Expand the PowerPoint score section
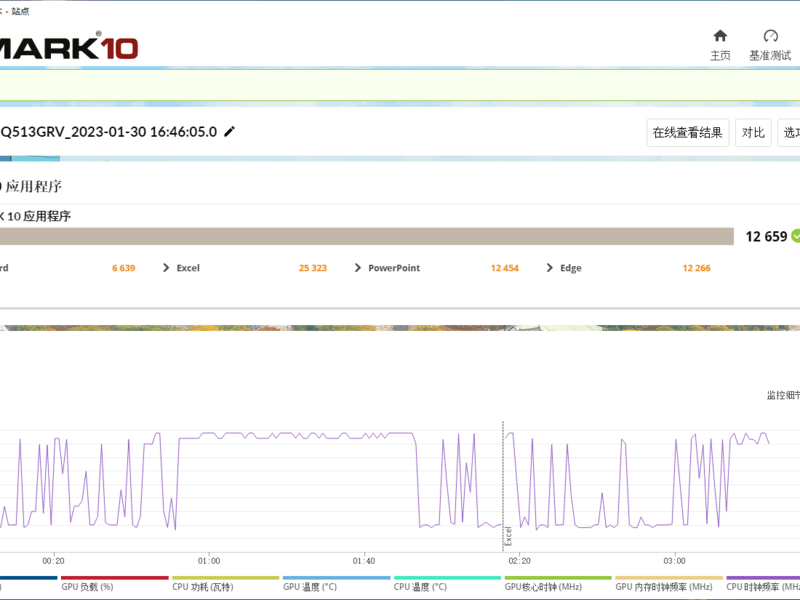This screenshot has height=600, width=800. [x=358, y=268]
